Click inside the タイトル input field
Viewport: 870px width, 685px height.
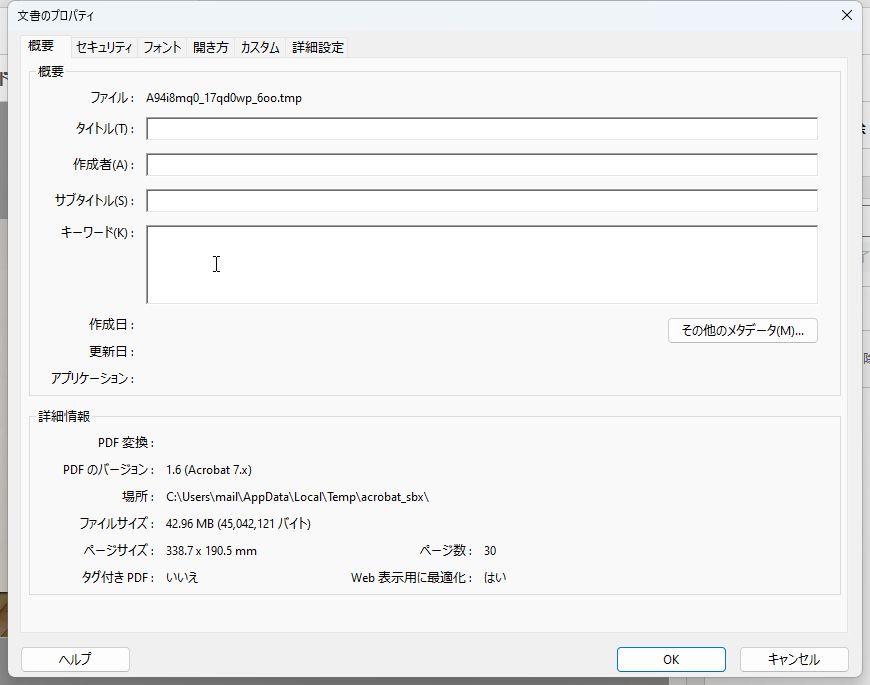point(480,128)
